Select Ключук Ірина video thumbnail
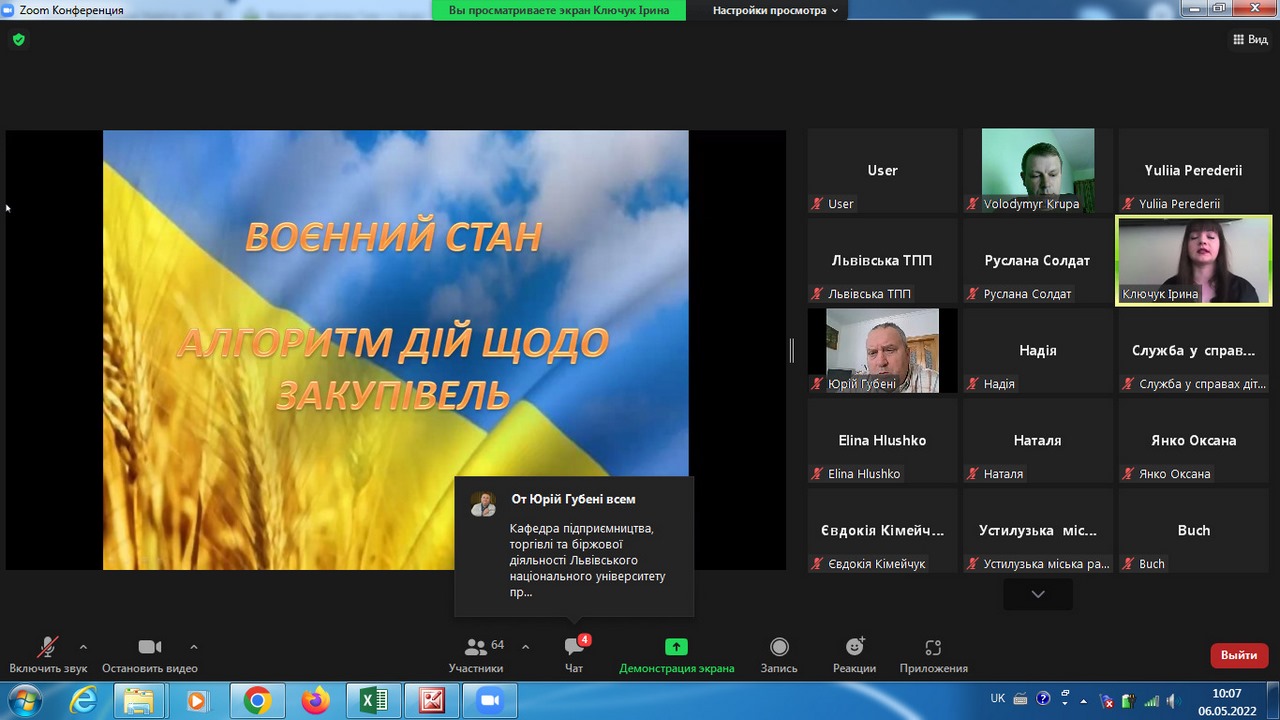Viewport: 1280px width, 720px height. coord(1193,260)
